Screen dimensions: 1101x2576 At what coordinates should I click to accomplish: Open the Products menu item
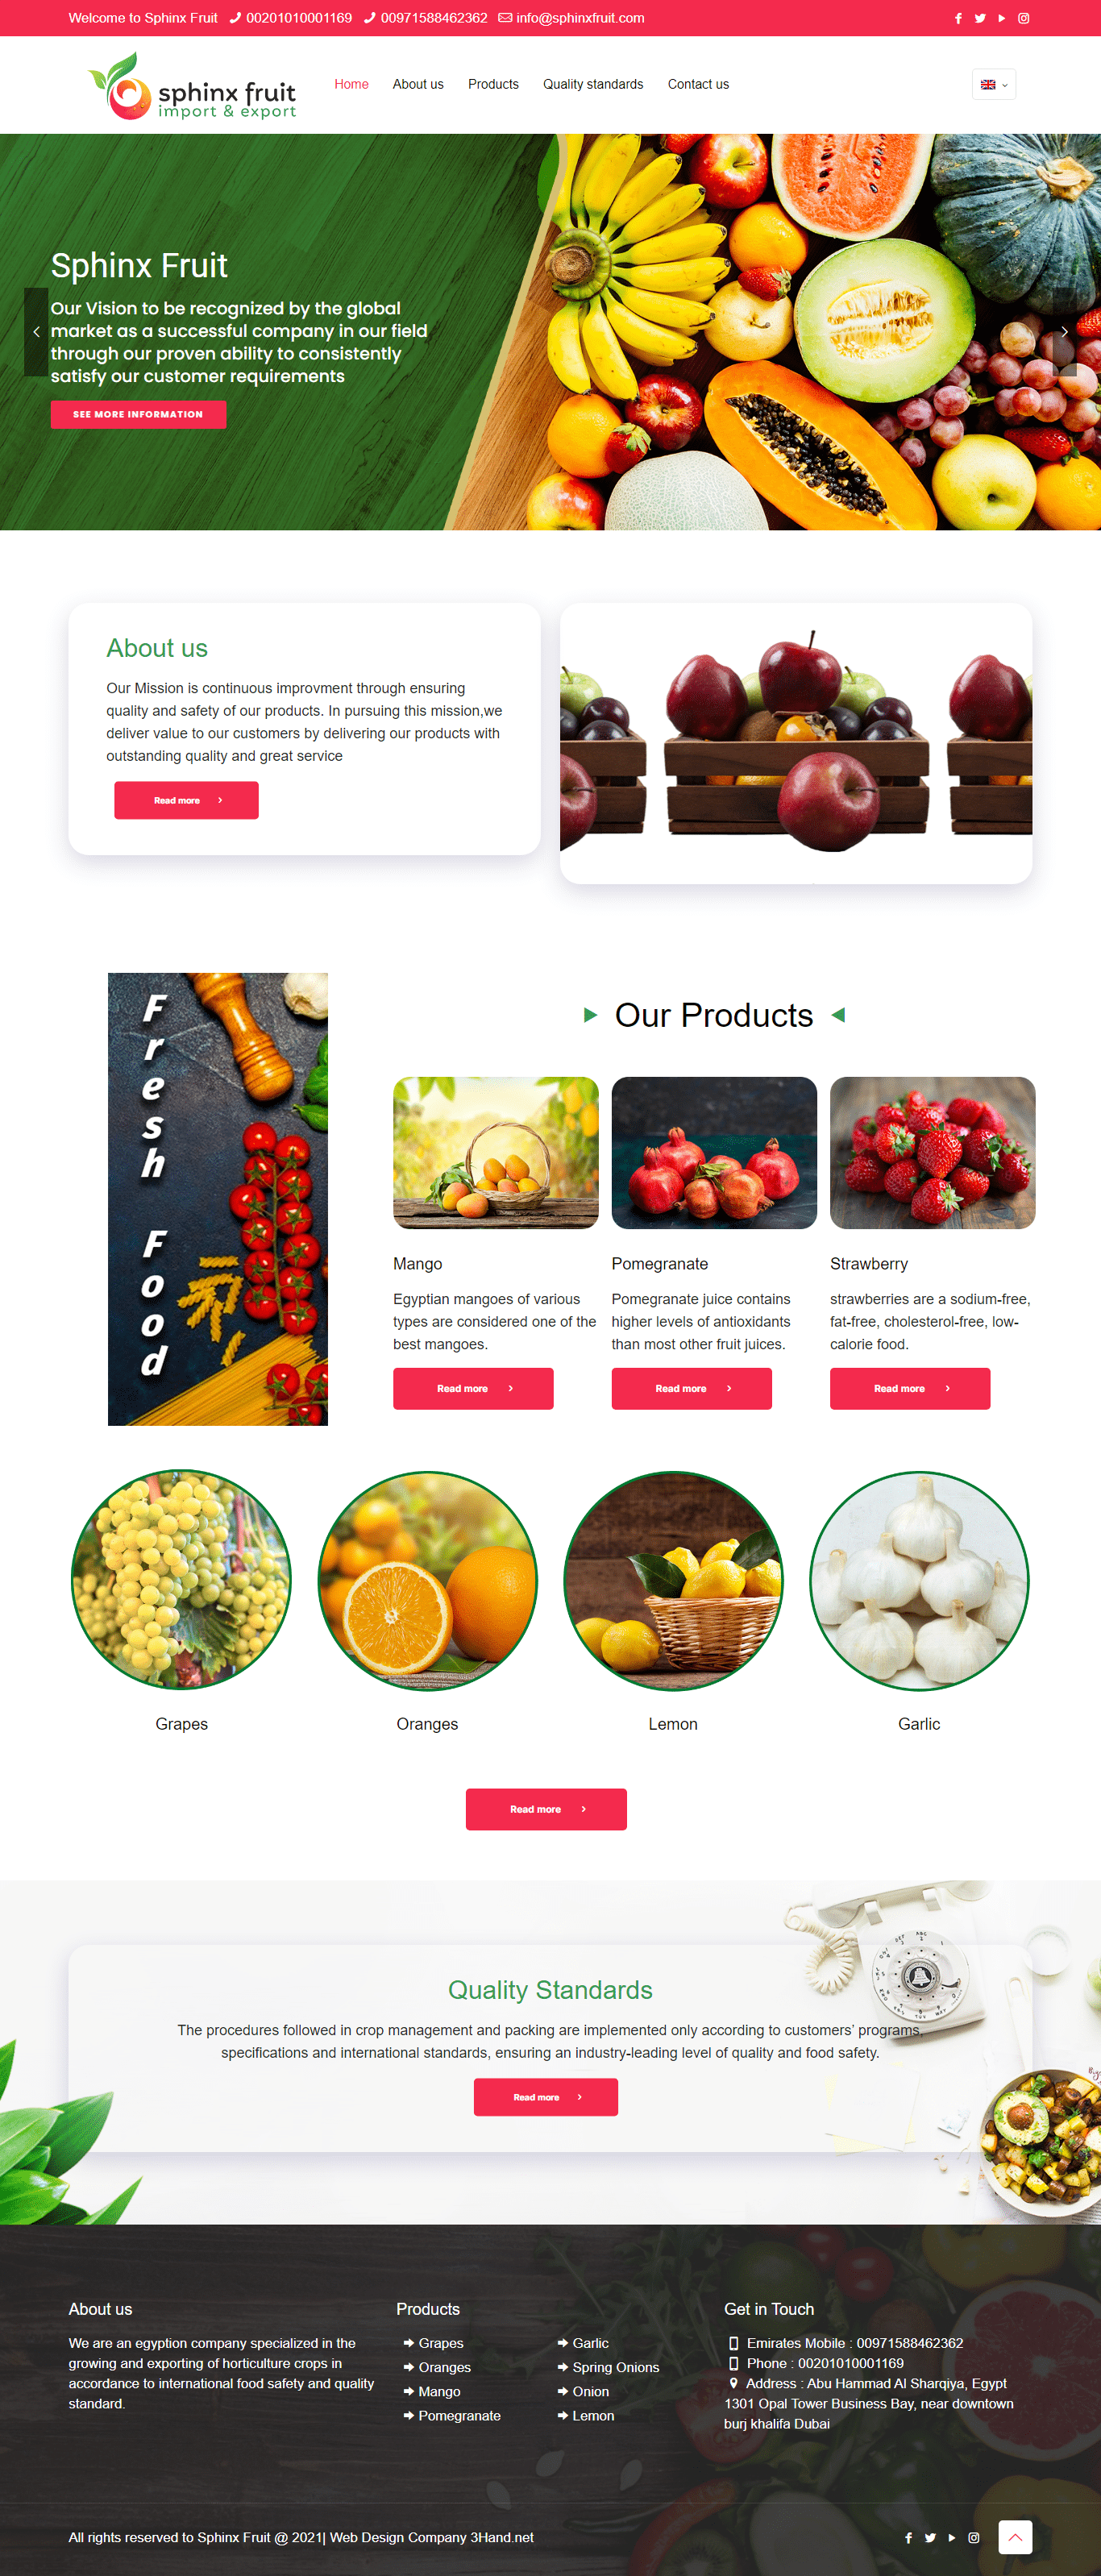pos(493,84)
